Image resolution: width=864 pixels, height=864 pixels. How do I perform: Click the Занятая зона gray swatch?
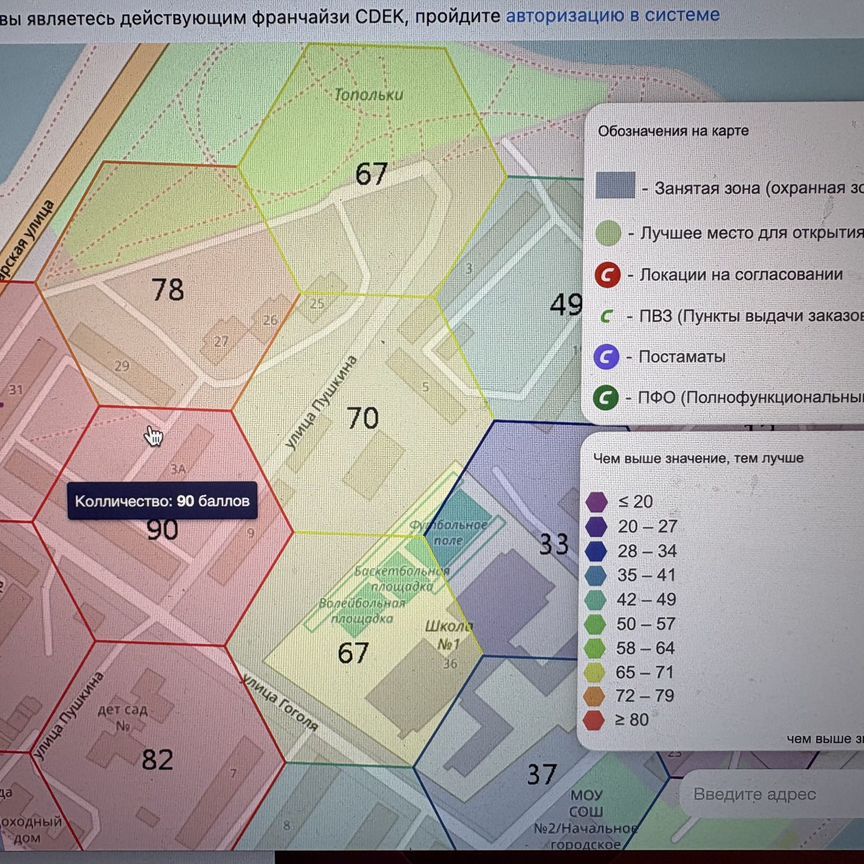pyautogui.click(x=613, y=185)
